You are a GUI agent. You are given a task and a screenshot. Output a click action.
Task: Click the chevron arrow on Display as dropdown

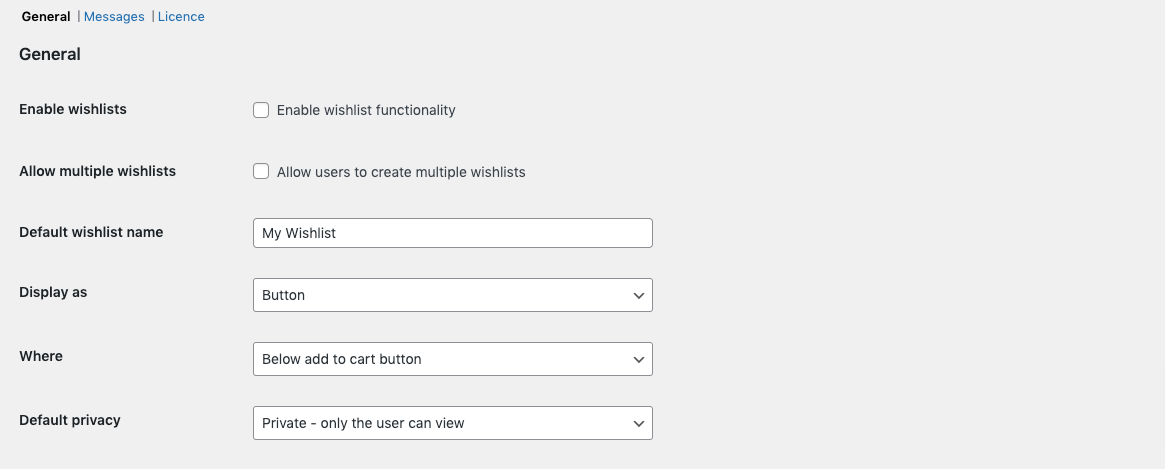click(x=639, y=296)
